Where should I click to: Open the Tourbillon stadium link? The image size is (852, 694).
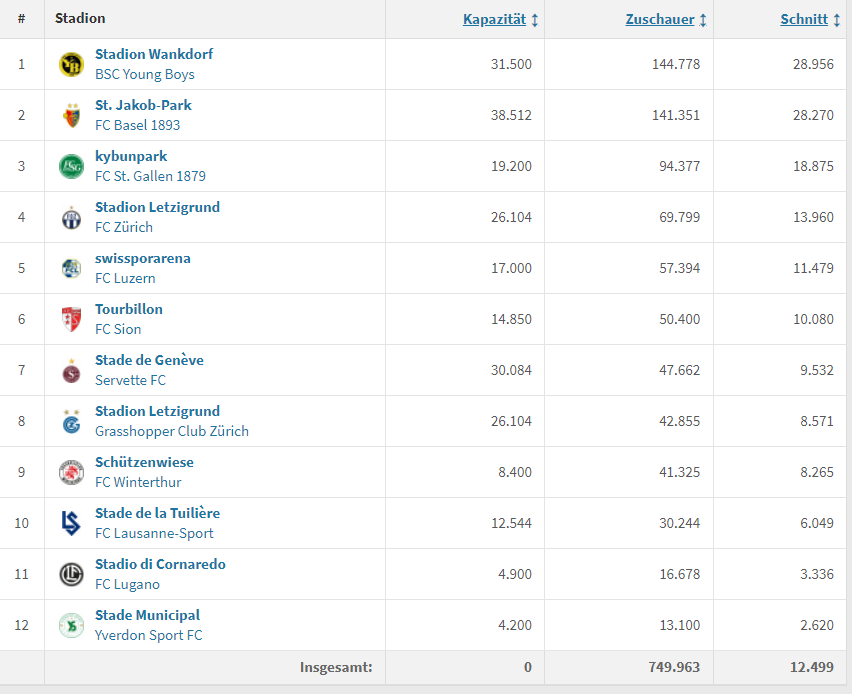pos(129,309)
